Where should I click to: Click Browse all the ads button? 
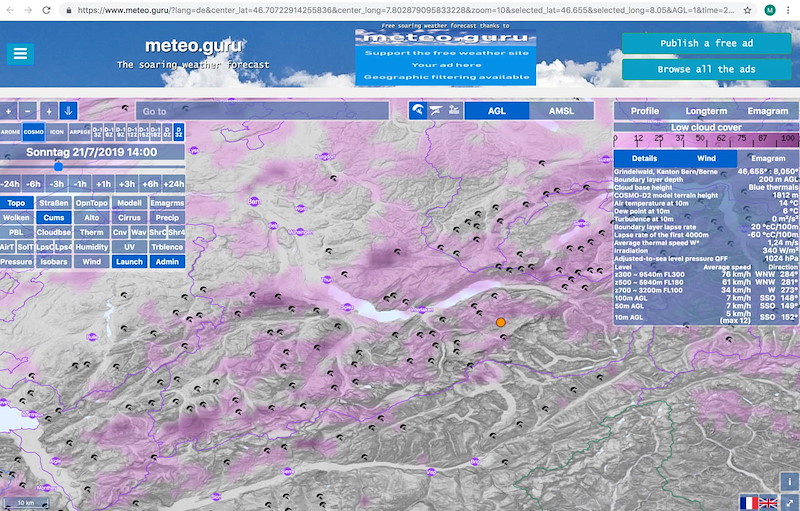pyautogui.click(x=706, y=69)
